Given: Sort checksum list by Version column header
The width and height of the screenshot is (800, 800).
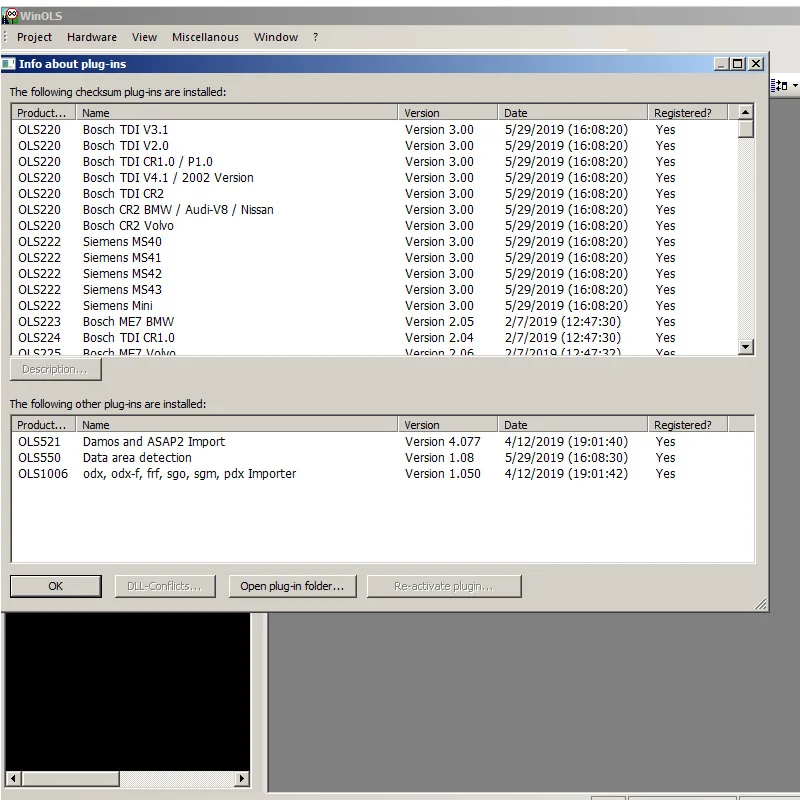Looking at the screenshot, I should tap(448, 113).
